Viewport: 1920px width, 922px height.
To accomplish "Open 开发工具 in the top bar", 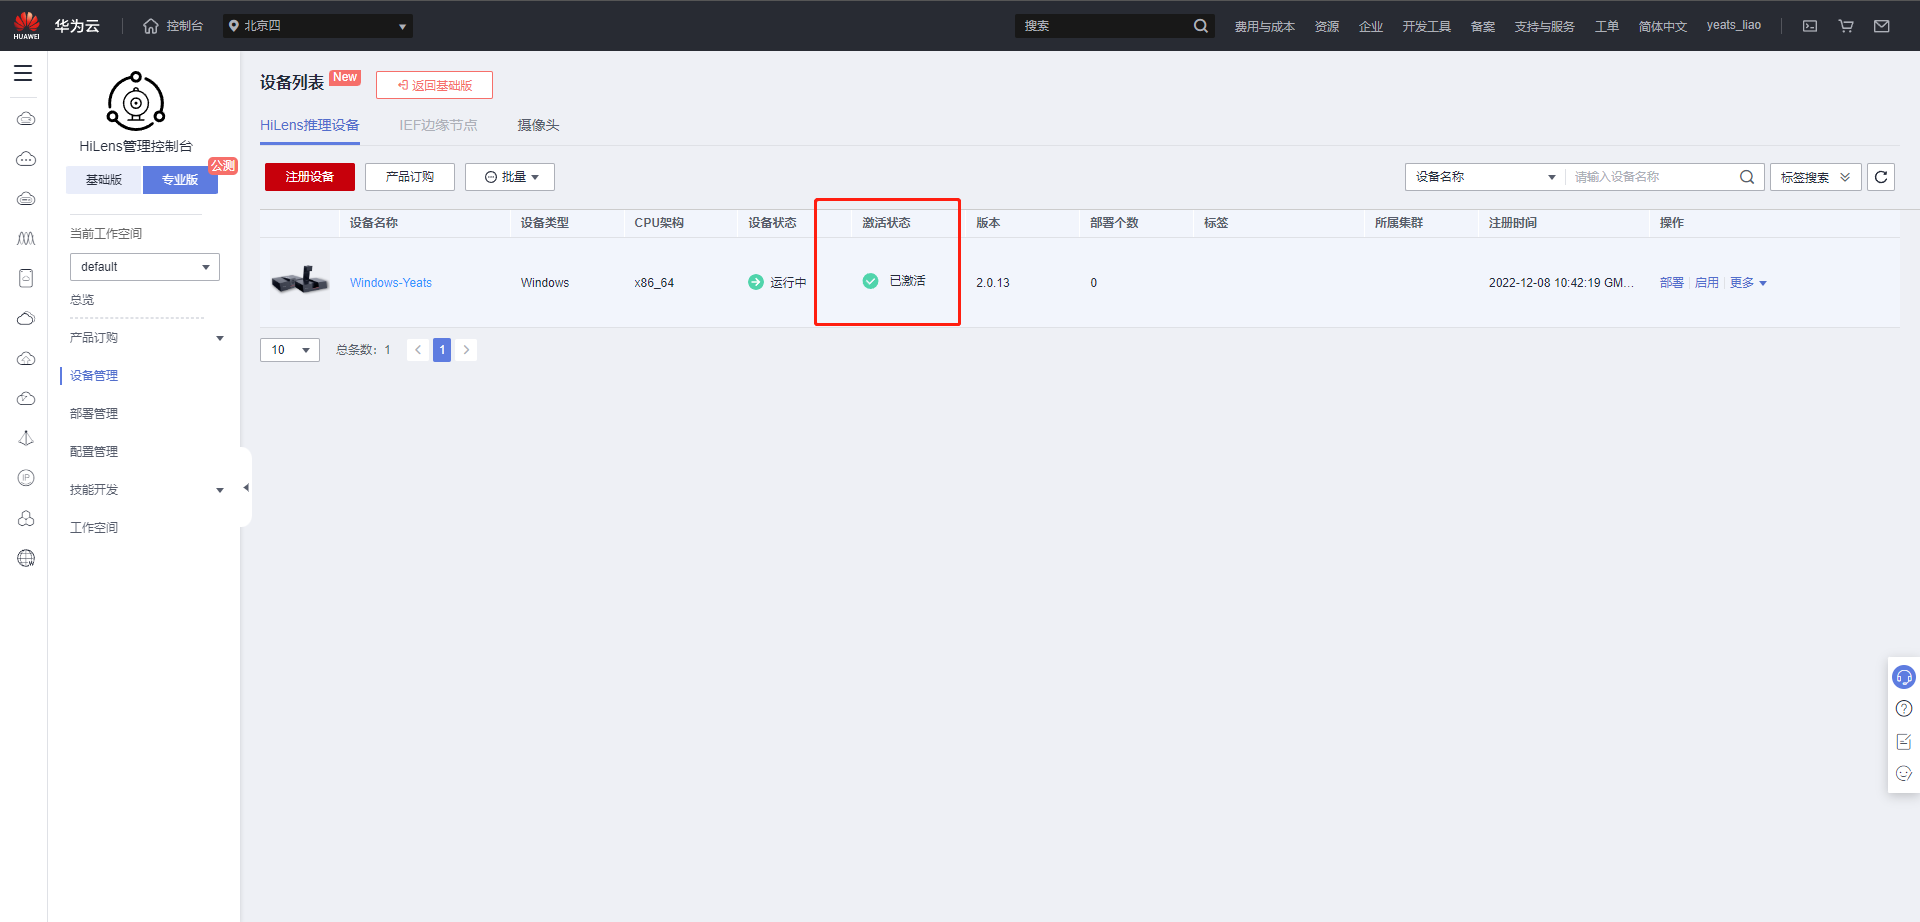I will click(1426, 26).
